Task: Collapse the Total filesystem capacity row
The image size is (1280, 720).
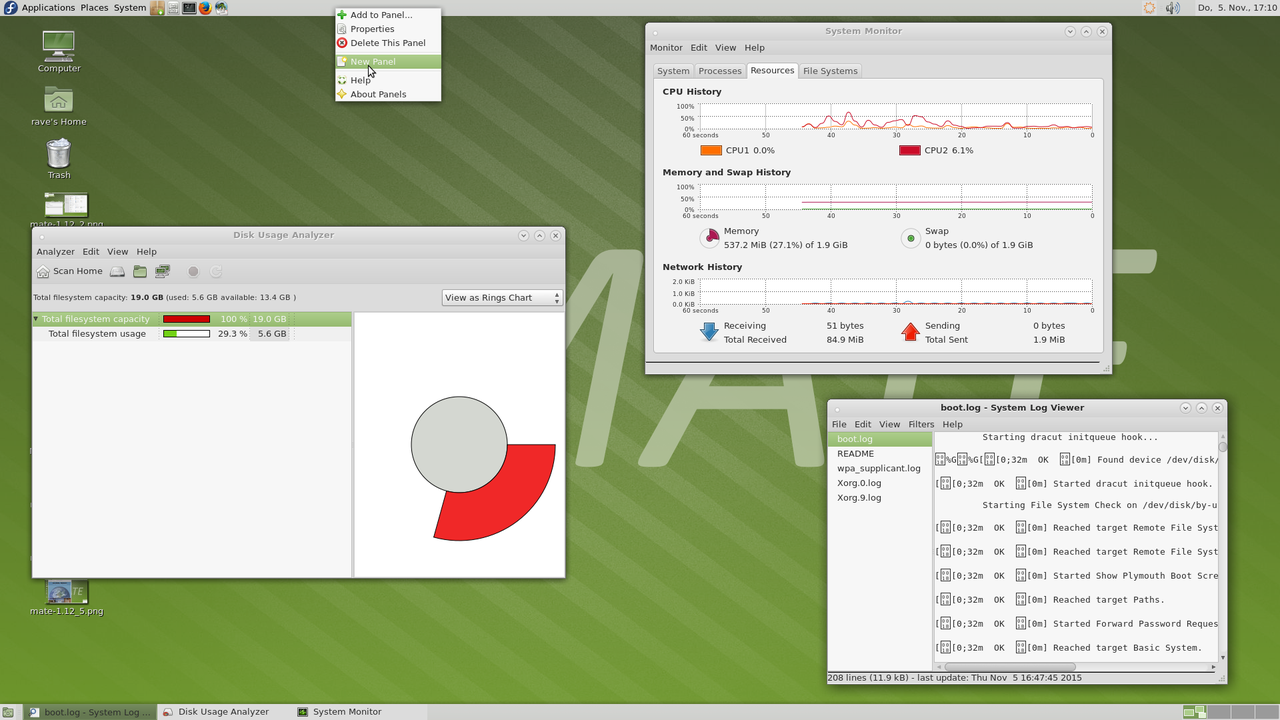Action: click(x=37, y=319)
